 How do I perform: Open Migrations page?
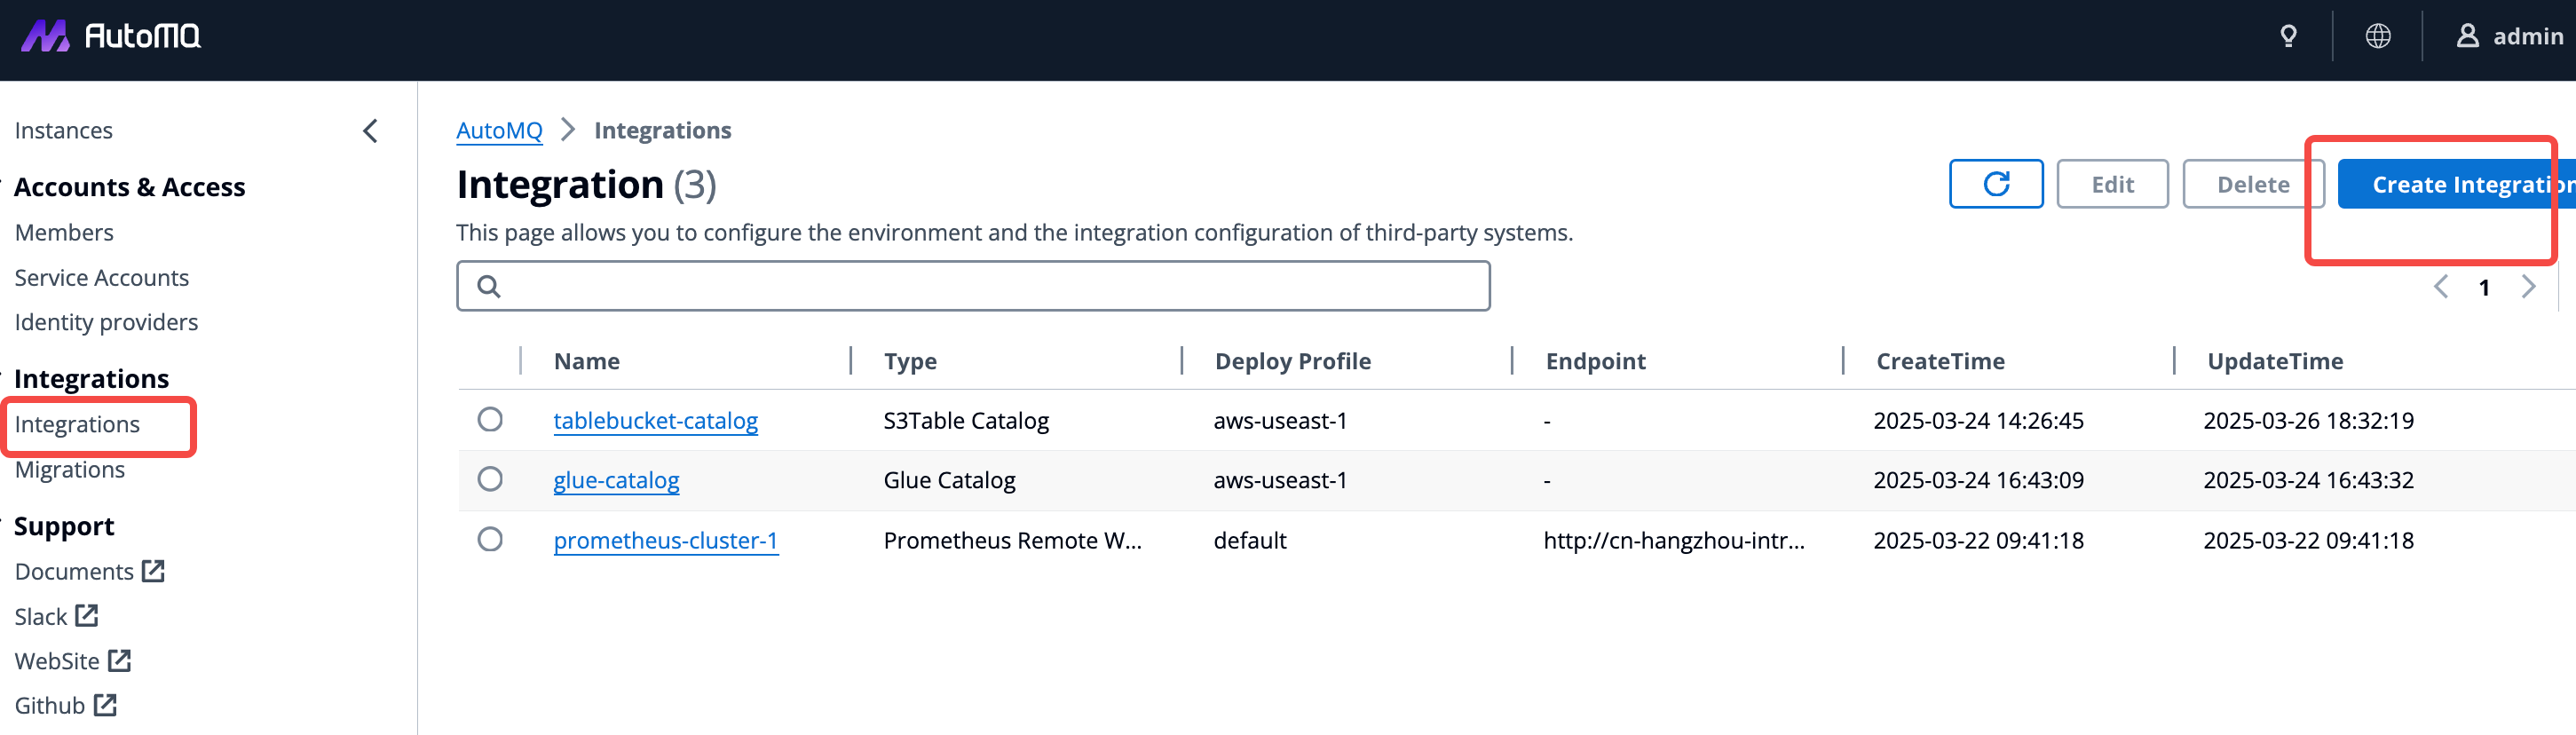coord(69,469)
